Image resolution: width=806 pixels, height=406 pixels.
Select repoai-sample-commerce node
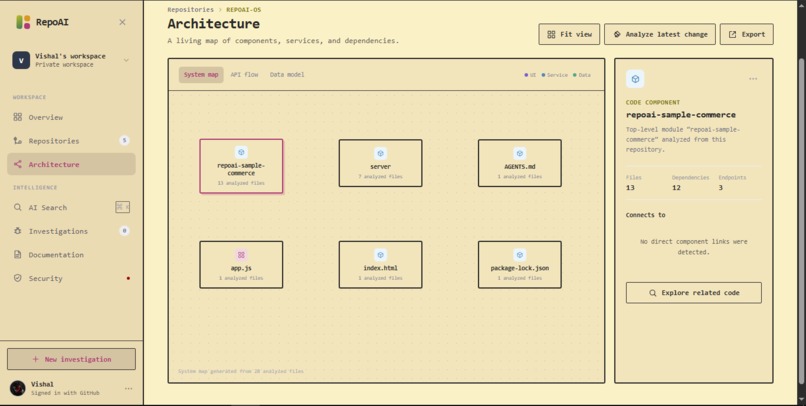(241, 166)
